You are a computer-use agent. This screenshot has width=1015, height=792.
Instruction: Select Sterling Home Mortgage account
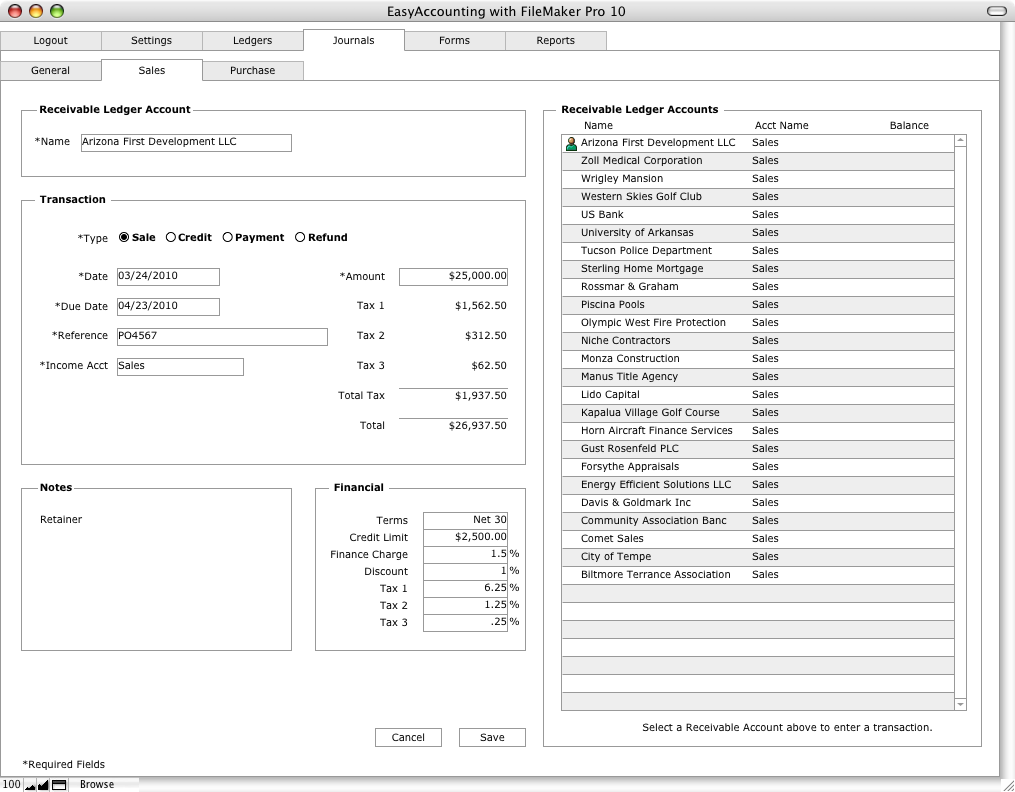[758, 269]
